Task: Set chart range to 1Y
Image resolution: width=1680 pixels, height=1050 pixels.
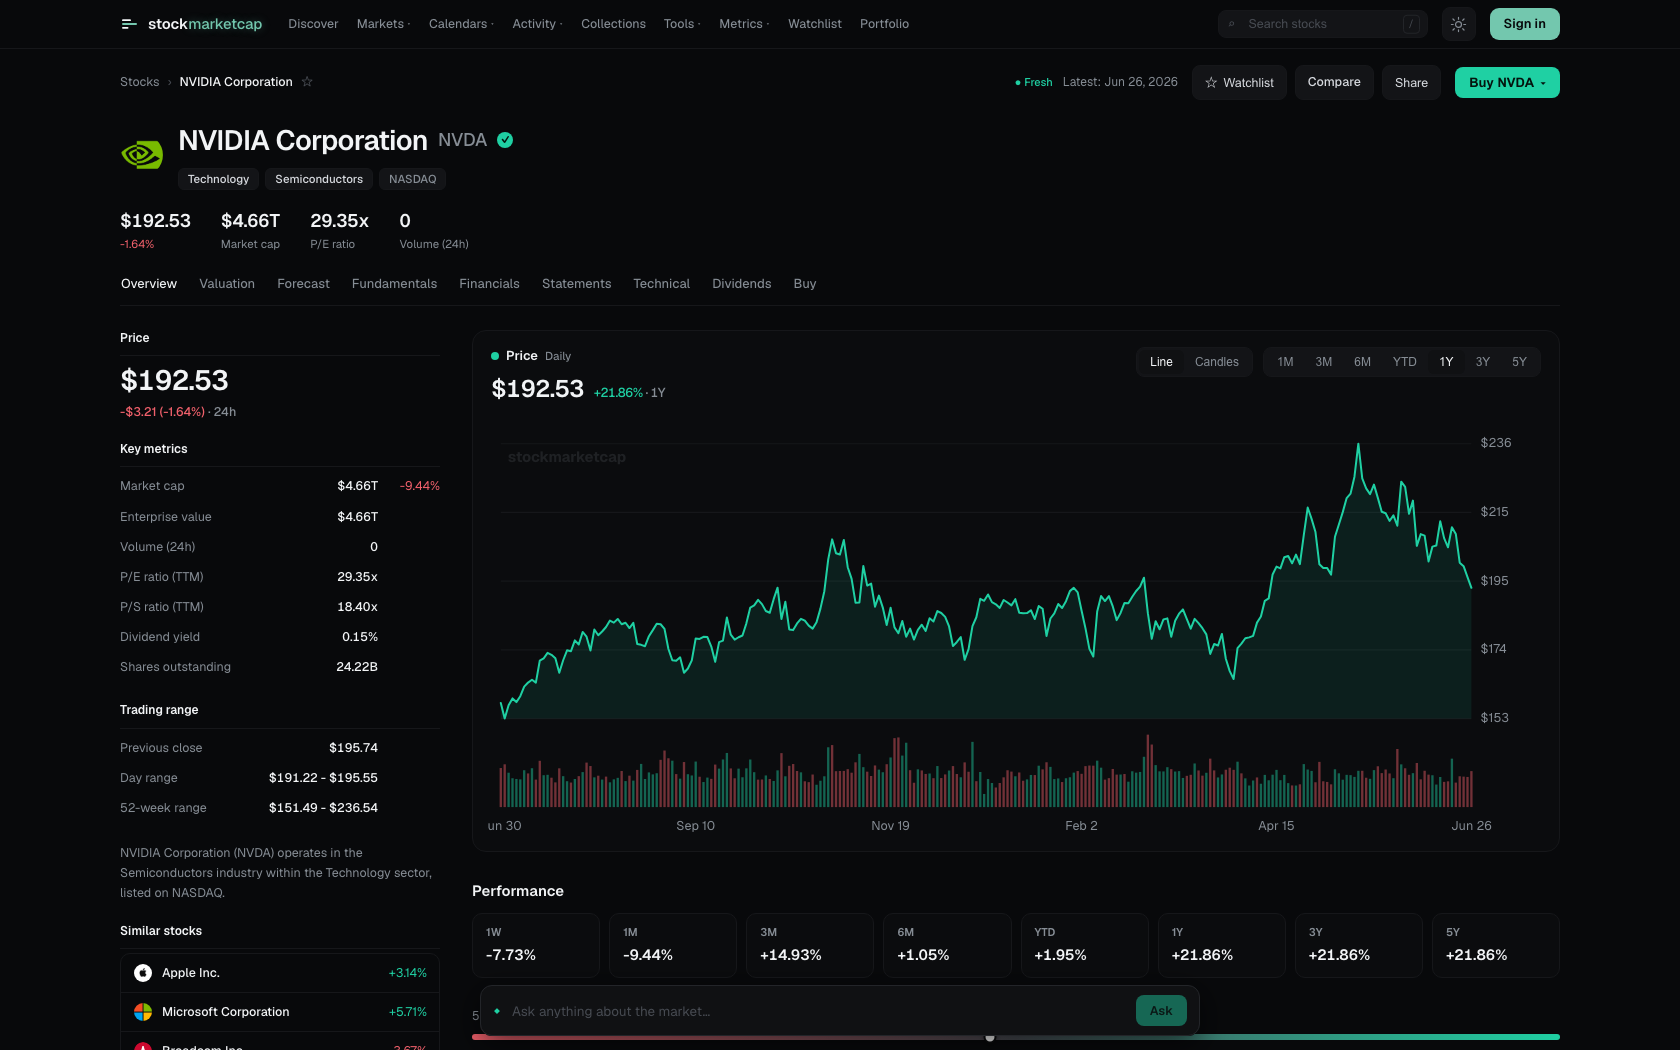Action: click(x=1446, y=362)
